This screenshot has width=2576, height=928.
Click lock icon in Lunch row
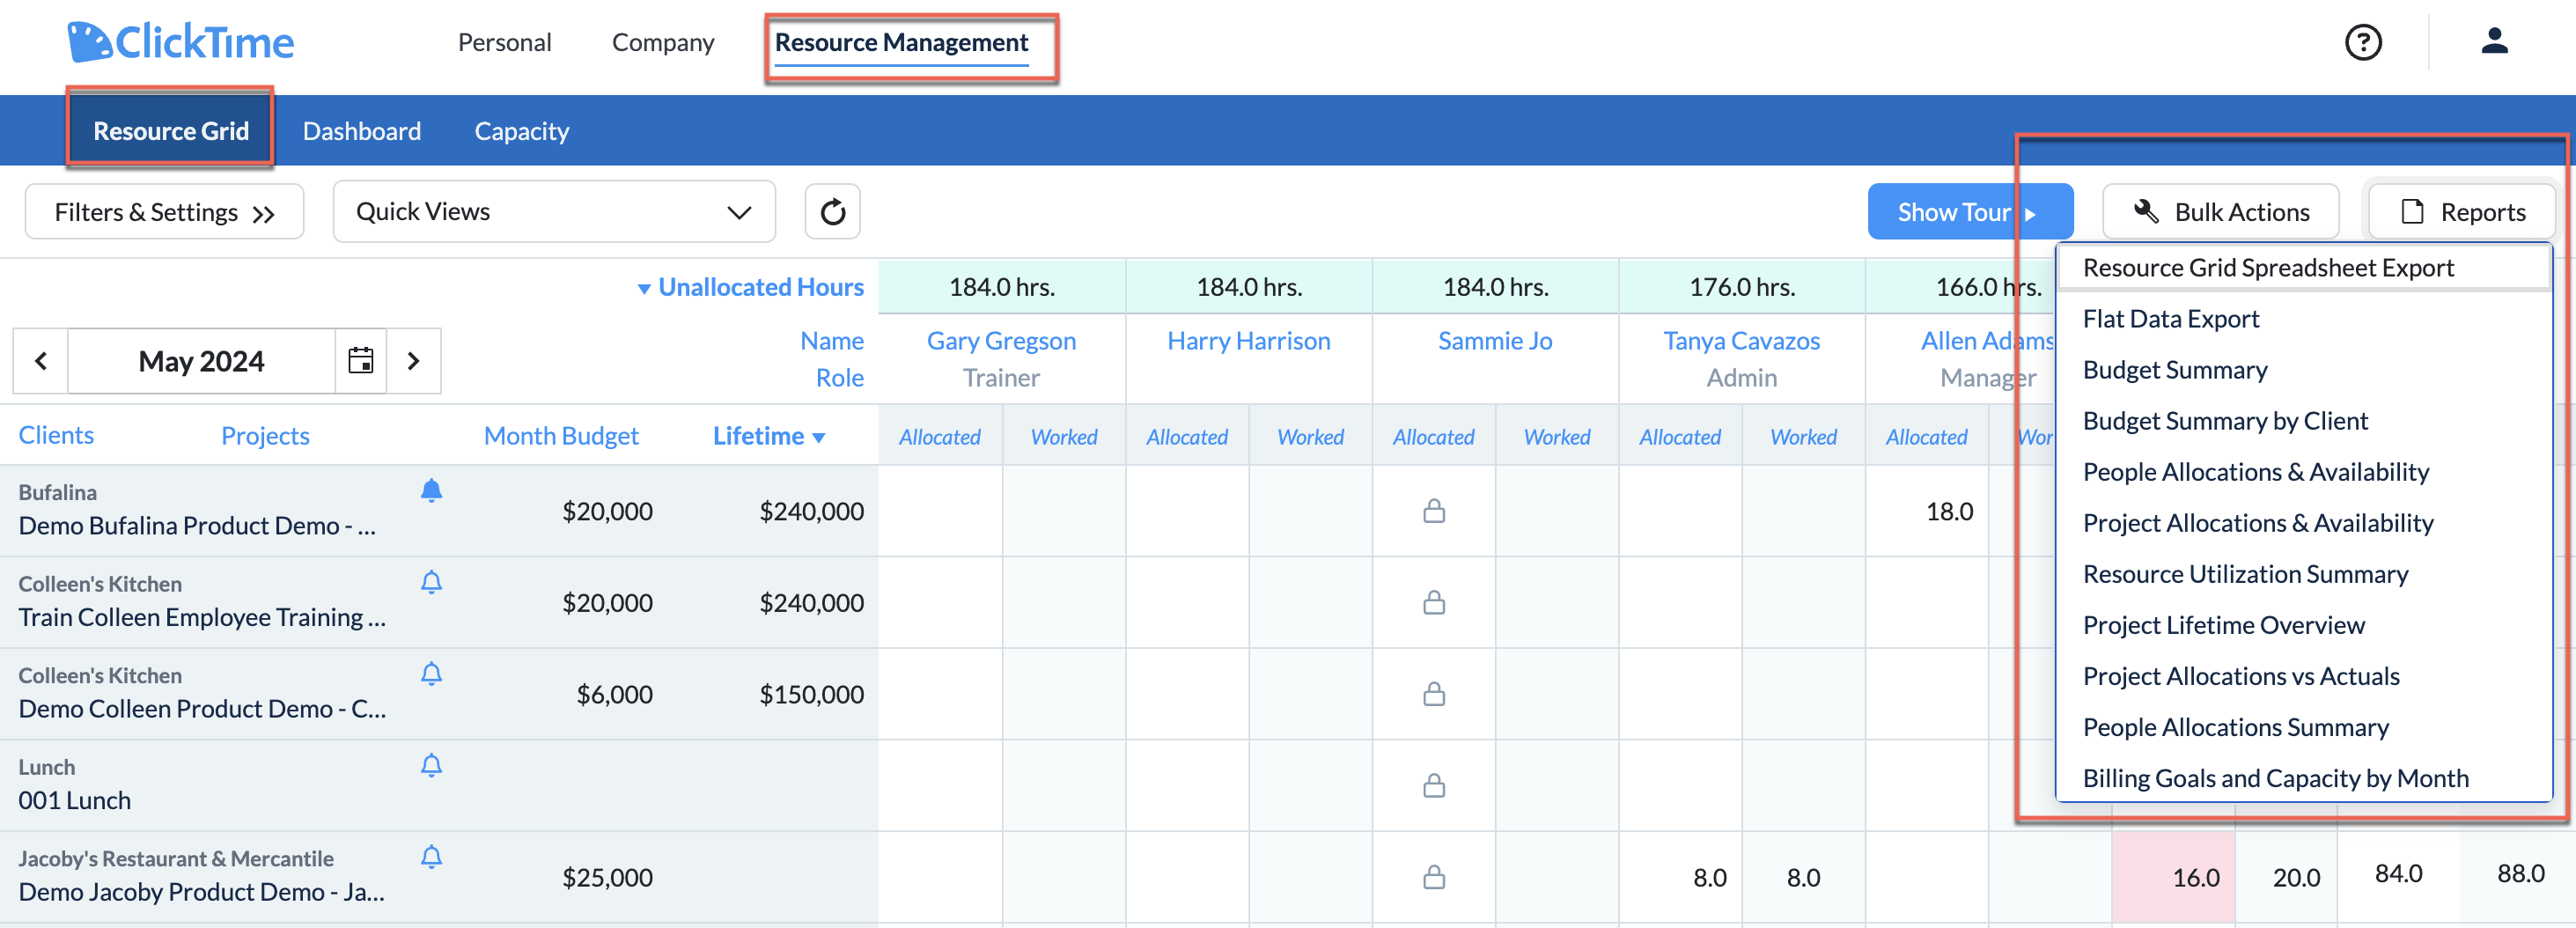click(1434, 786)
